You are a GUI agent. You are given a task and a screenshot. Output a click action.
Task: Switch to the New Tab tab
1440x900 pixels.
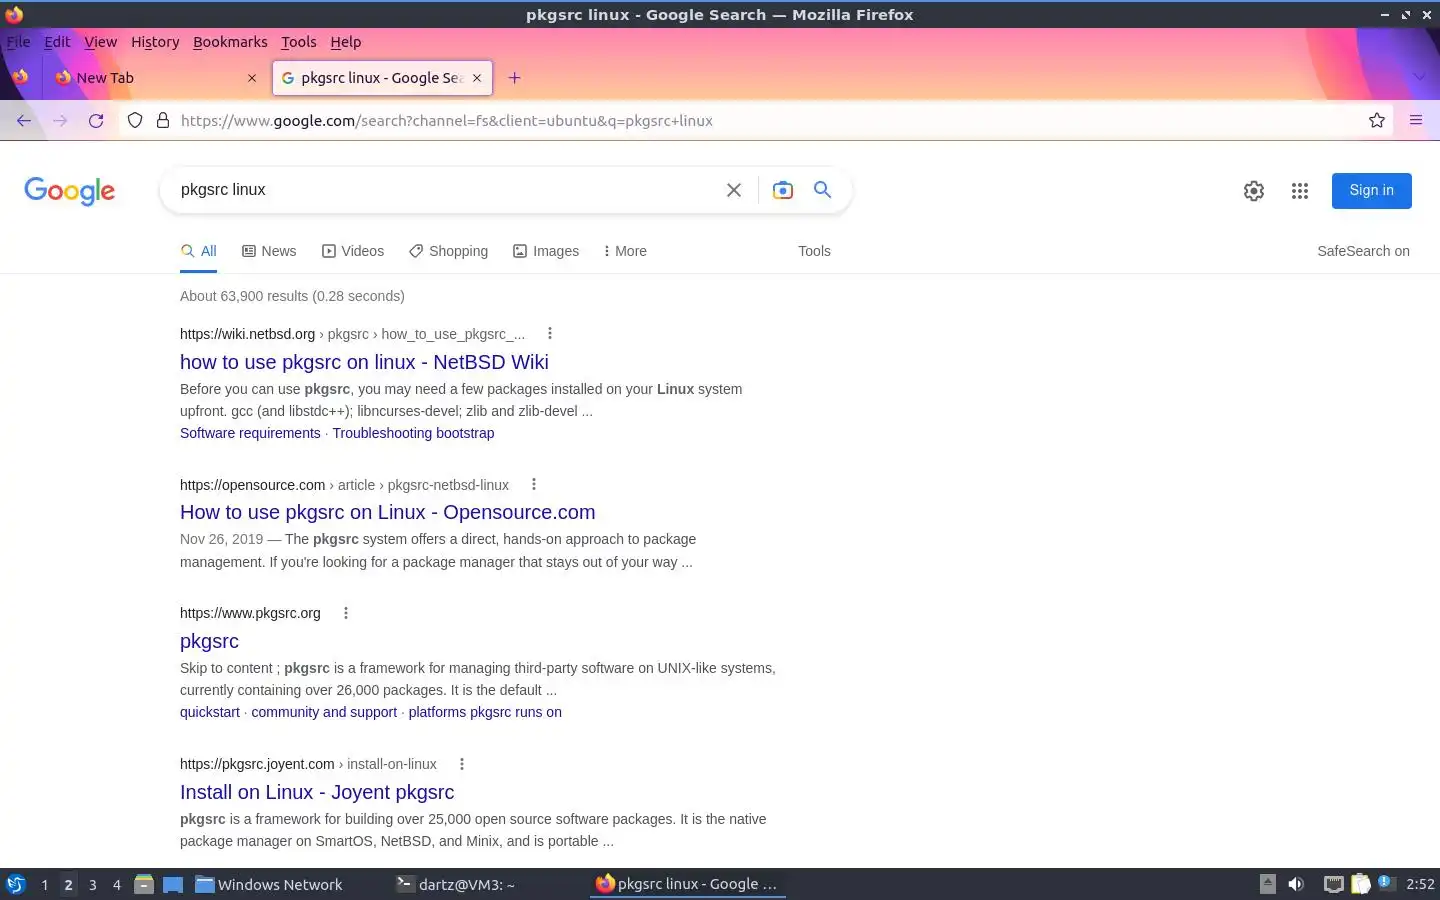click(x=155, y=78)
